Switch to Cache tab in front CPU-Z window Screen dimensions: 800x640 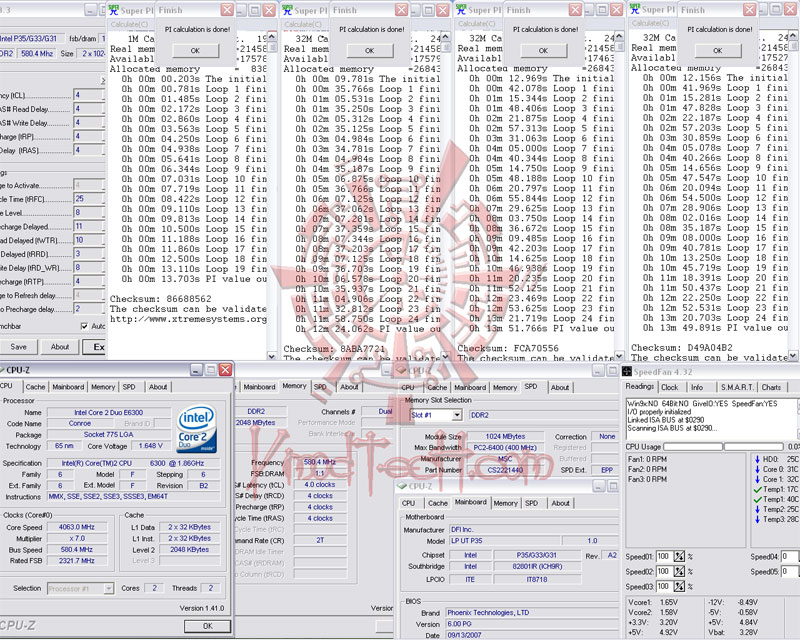click(35, 387)
